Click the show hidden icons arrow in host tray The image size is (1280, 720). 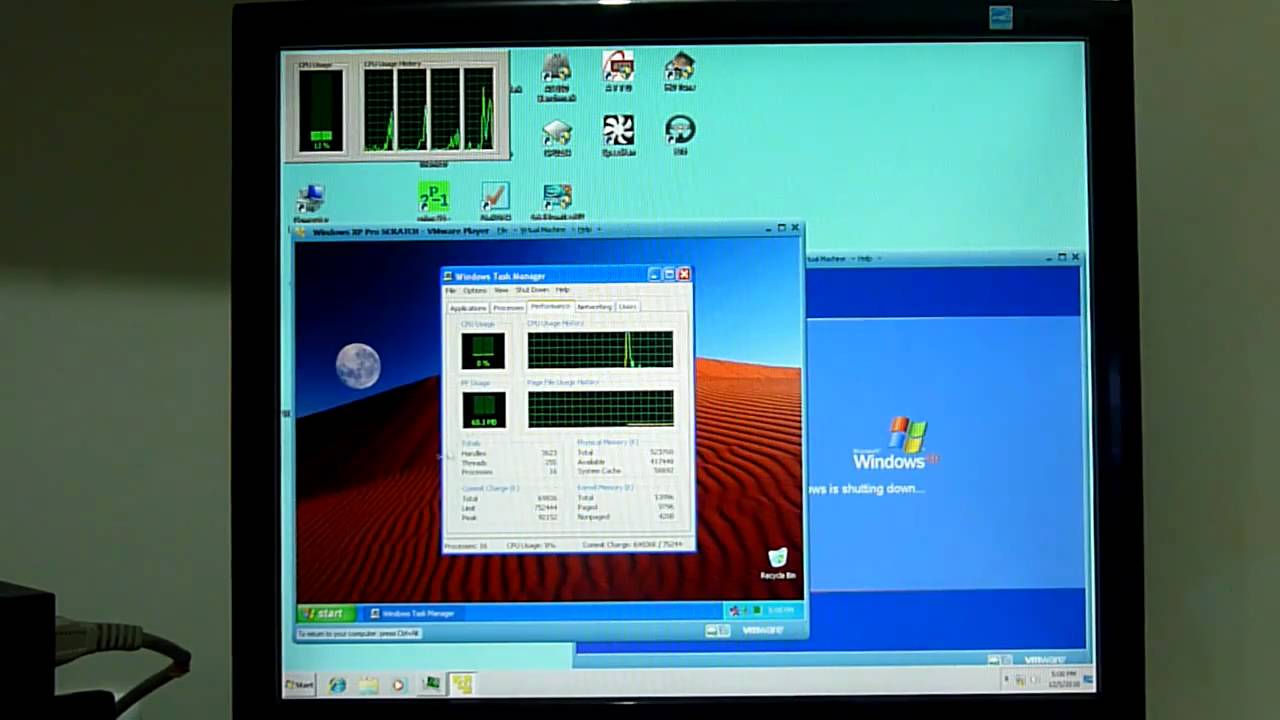click(1008, 680)
